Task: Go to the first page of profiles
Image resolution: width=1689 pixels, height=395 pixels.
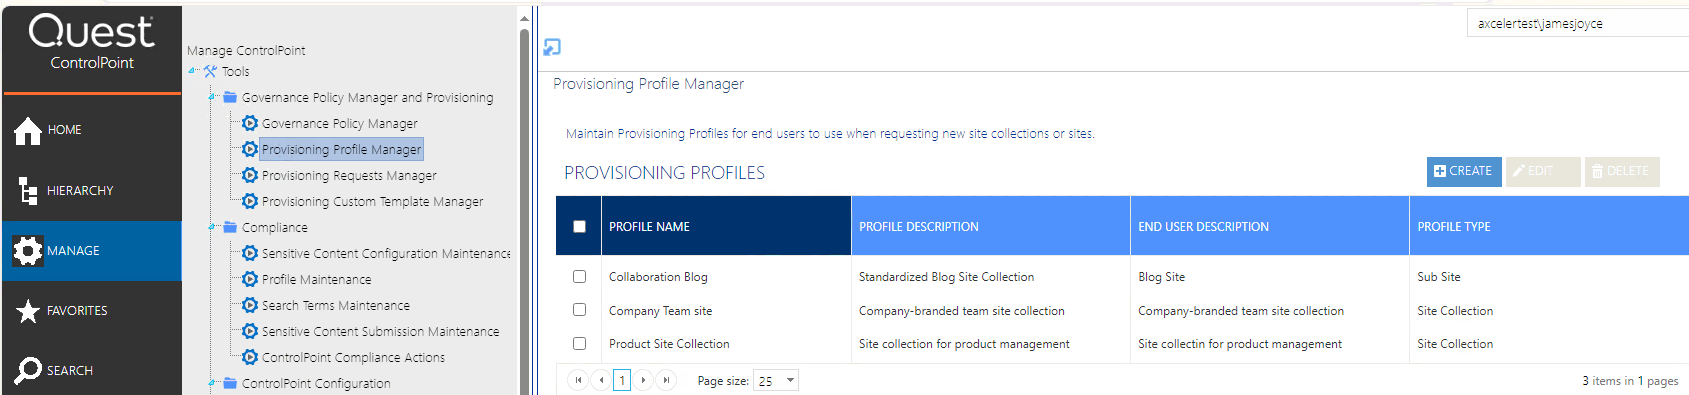Action: click(x=578, y=380)
